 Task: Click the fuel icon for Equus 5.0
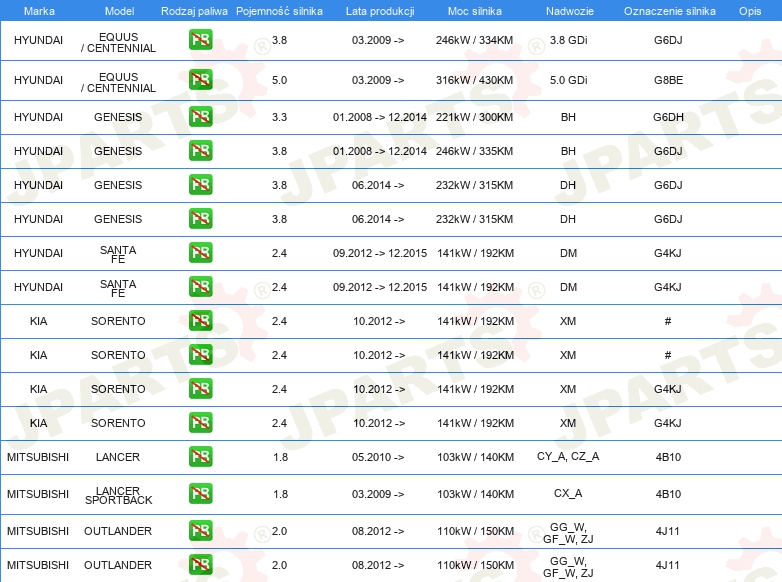(200, 80)
